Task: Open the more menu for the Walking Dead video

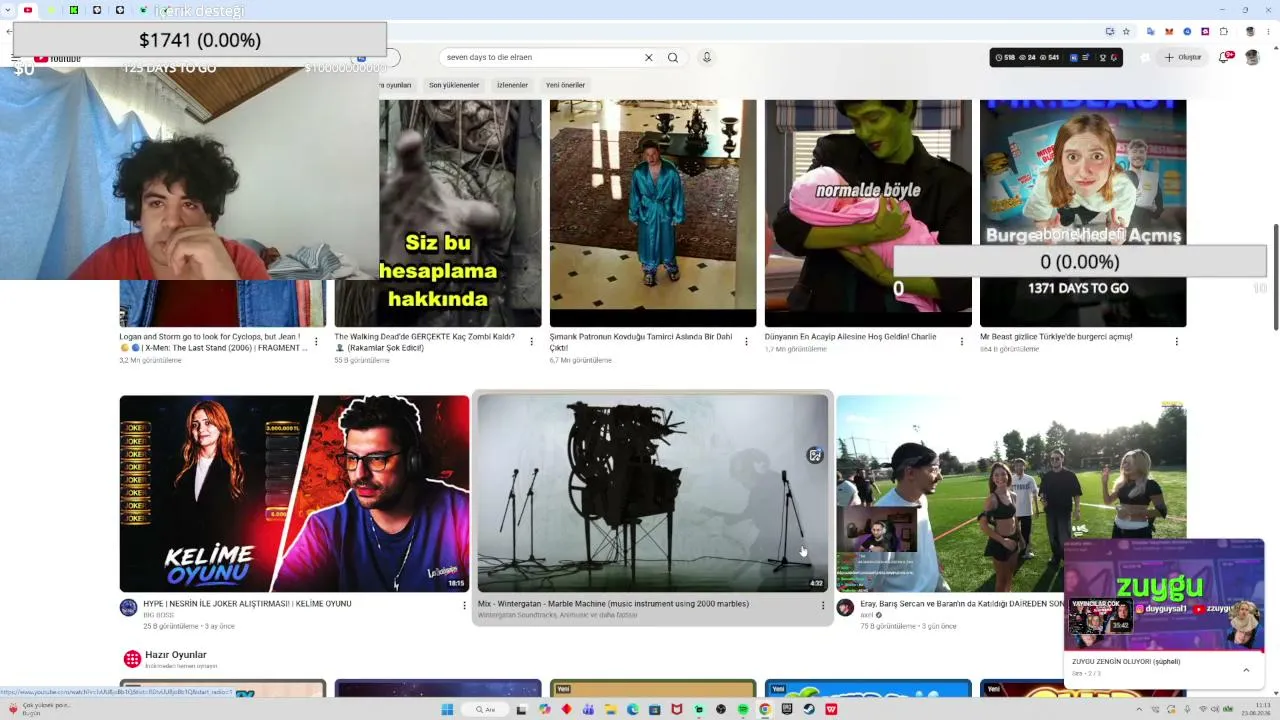Action: pyautogui.click(x=531, y=341)
